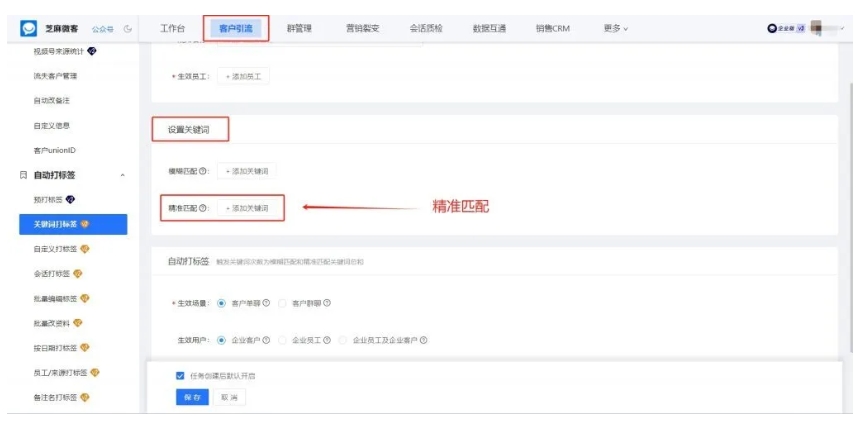
Task: Go to 会话质检 tab
Action: (x=426, y=28)
